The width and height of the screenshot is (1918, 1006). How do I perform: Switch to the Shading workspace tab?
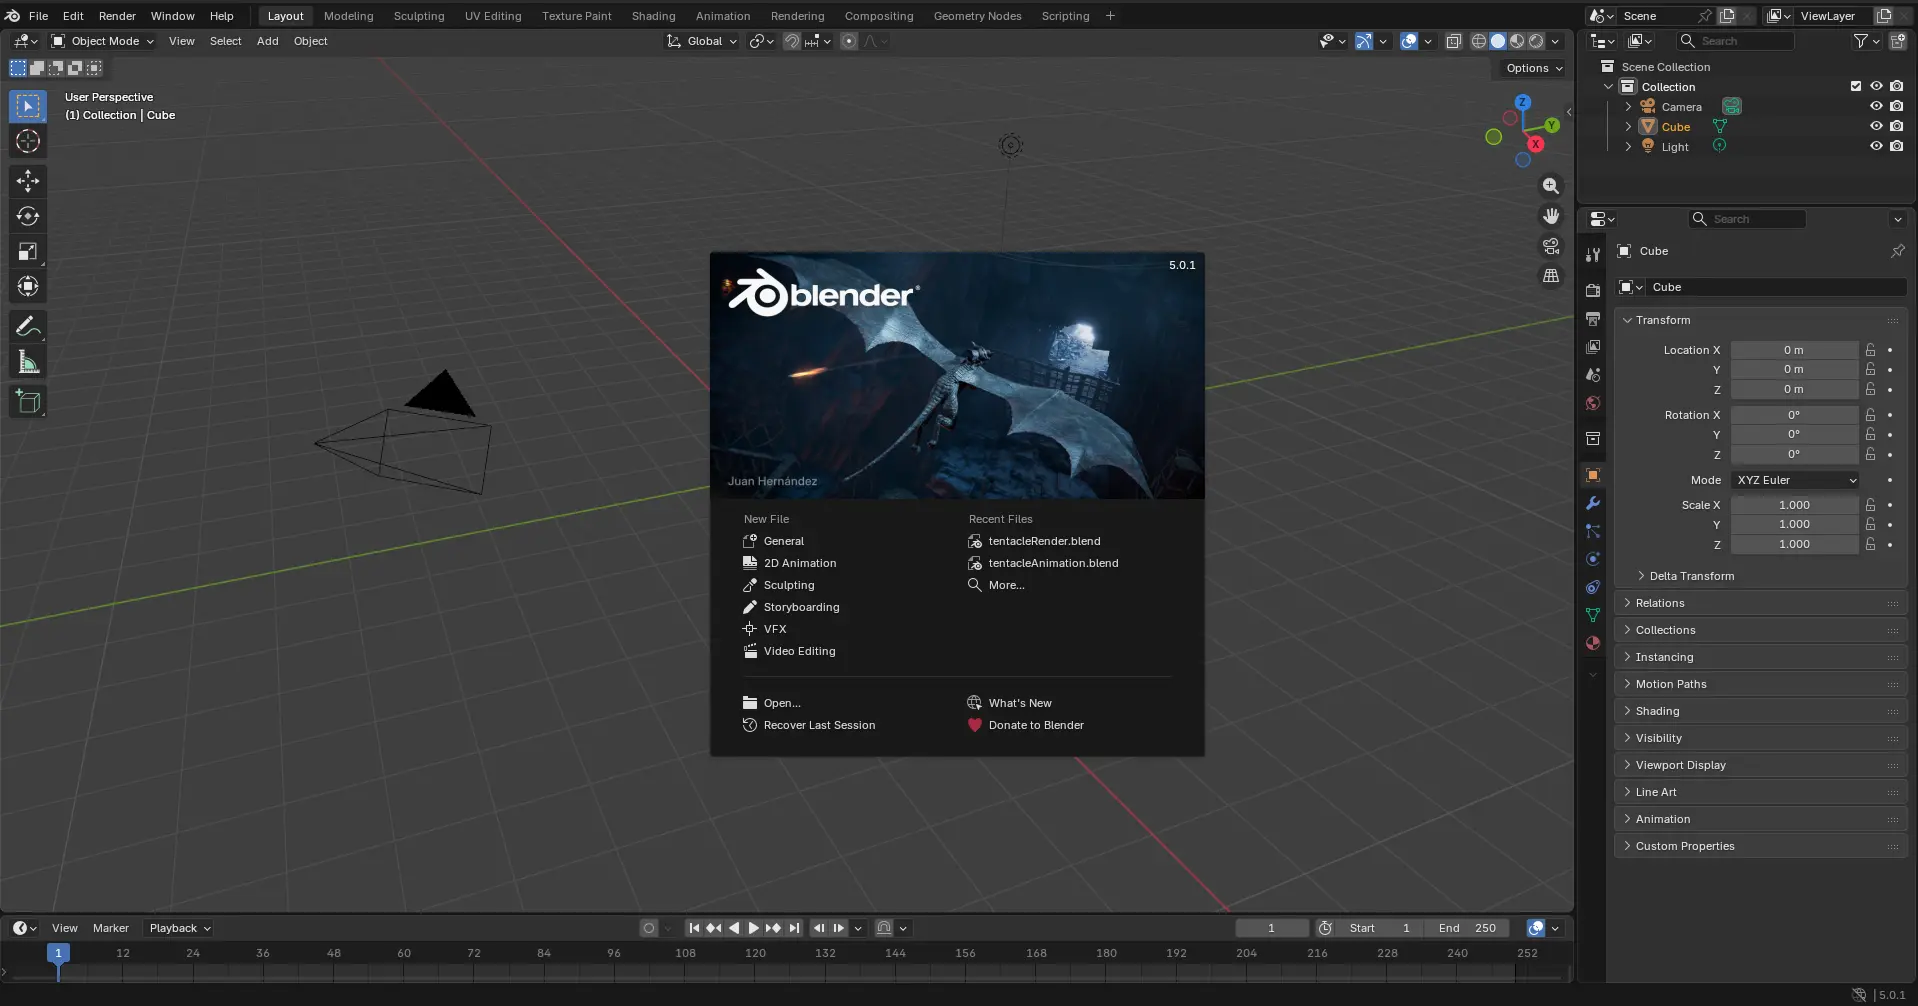pyautogui.click(x=652, y=15)
